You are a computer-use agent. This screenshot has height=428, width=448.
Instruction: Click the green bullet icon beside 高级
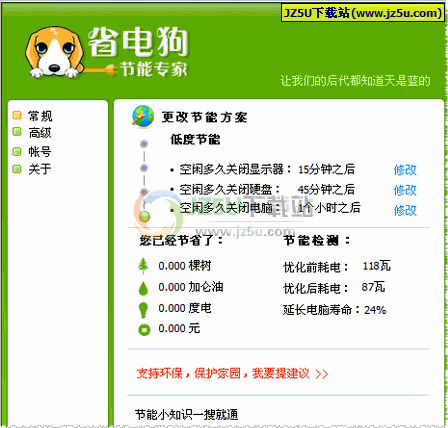coord(17,132)
